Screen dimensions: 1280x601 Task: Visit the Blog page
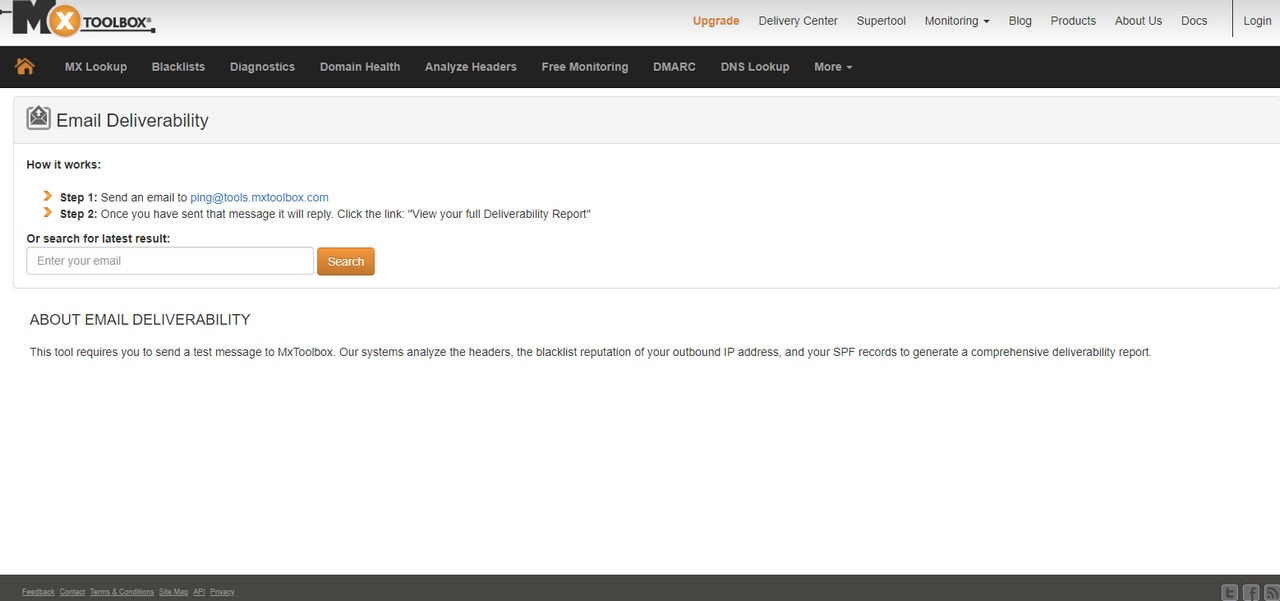click(x=1020, y=21)
